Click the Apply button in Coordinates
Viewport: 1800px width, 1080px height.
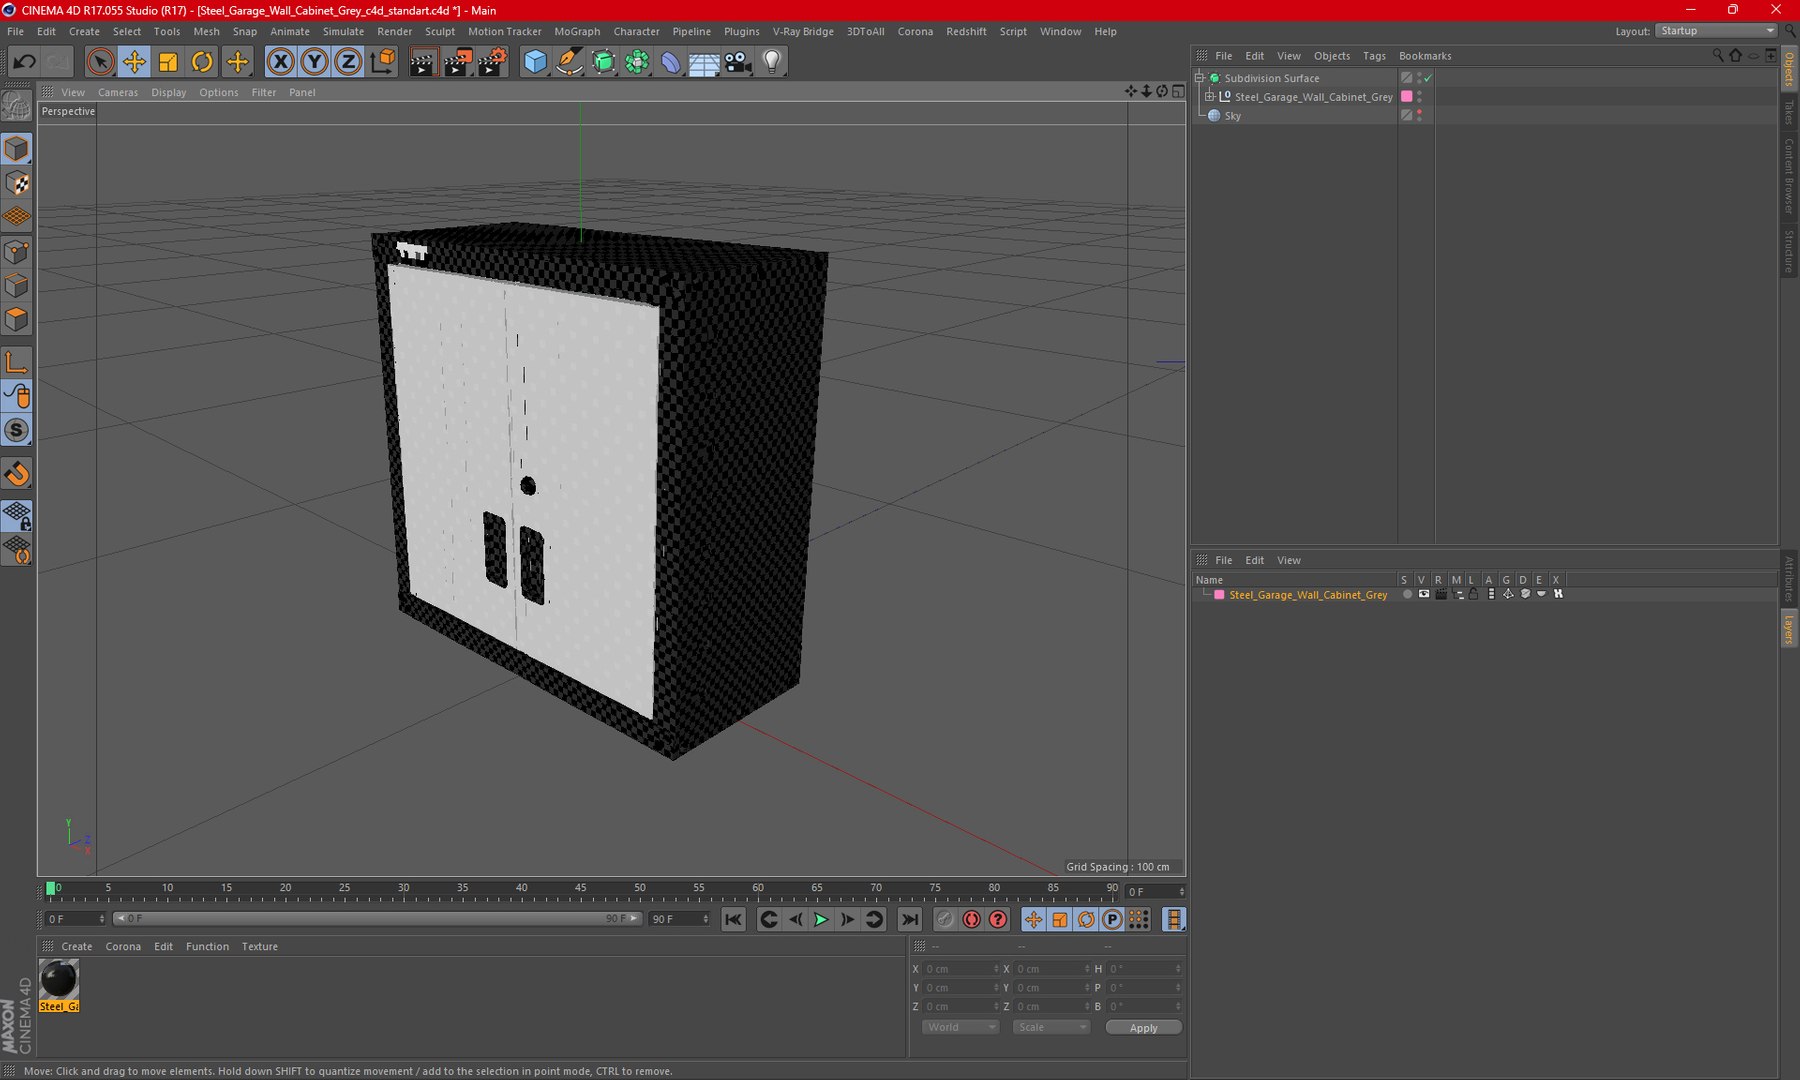1143,1028
